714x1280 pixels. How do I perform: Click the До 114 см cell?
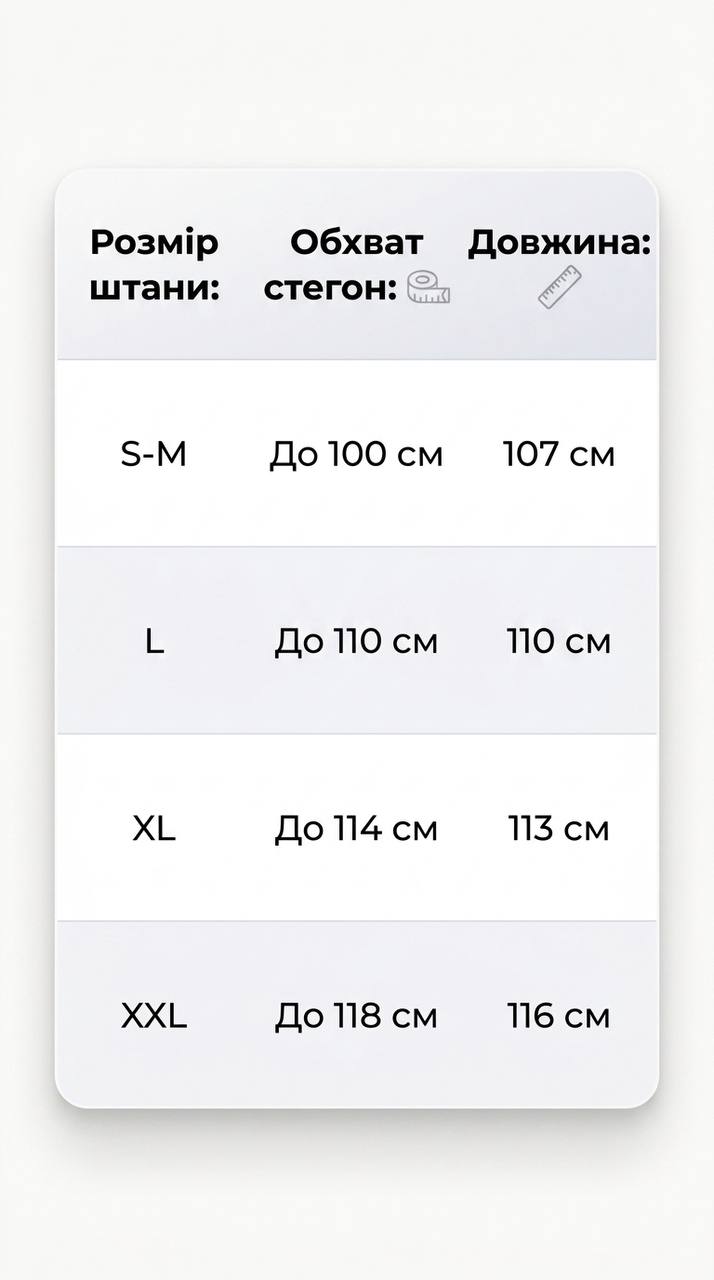[x=356, y=829]
